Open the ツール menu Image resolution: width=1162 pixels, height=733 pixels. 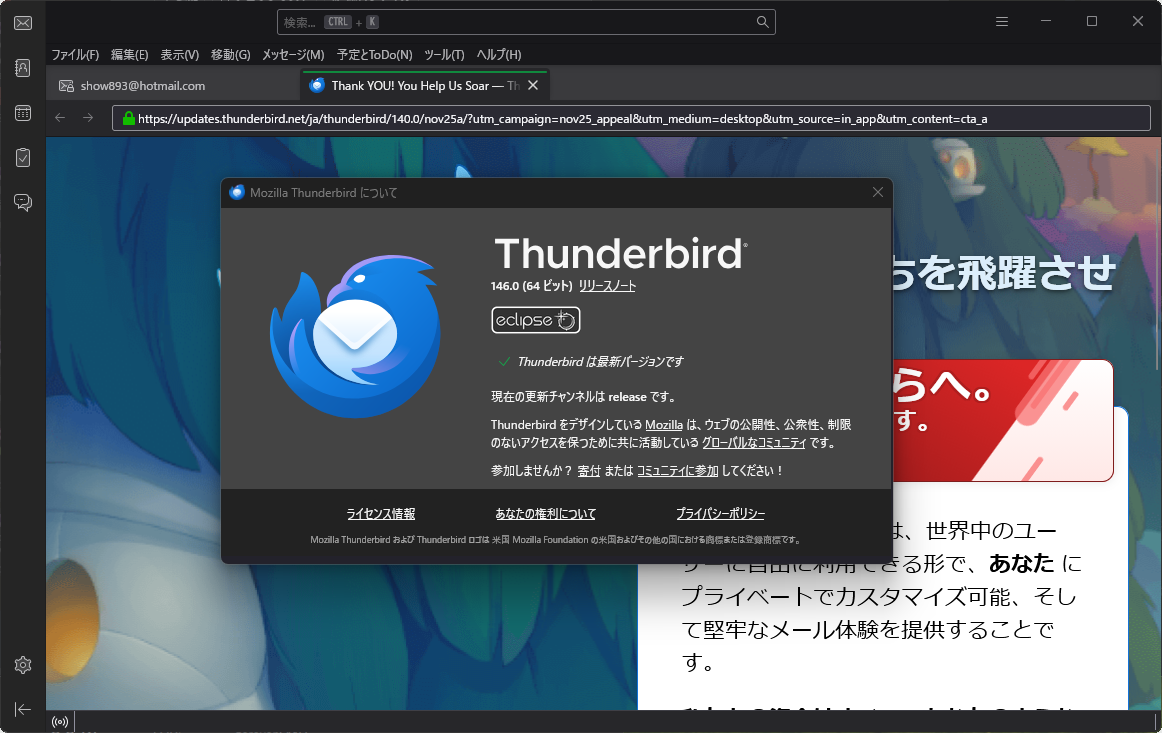pyautogui.click(x=443, y=55)
